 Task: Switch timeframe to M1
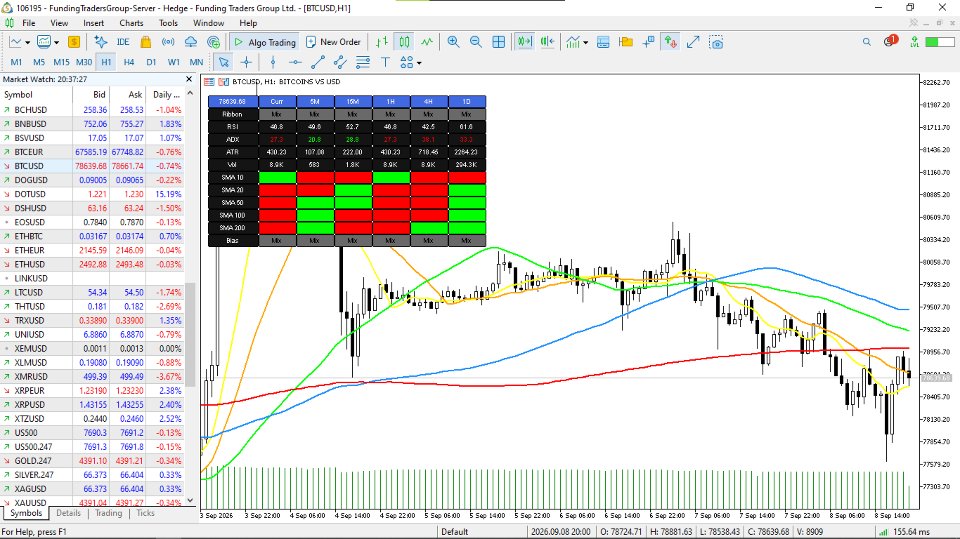[x=17, y=62]
